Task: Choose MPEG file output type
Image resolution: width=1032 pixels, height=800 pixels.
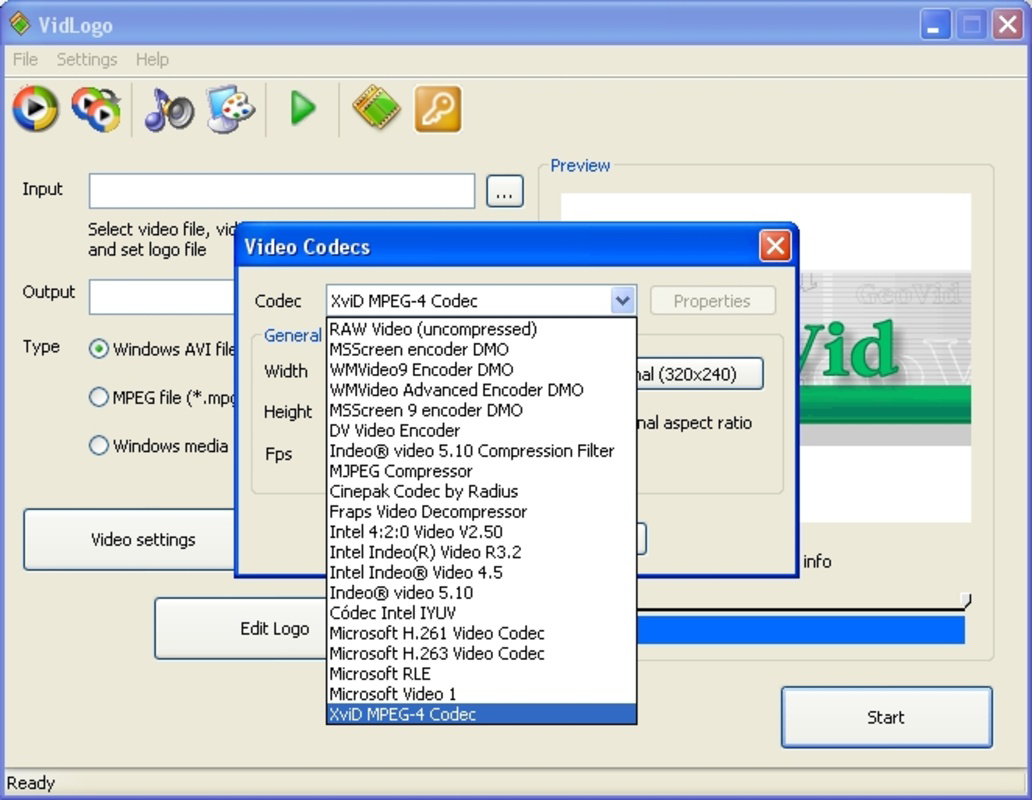Action: [99, 397]
